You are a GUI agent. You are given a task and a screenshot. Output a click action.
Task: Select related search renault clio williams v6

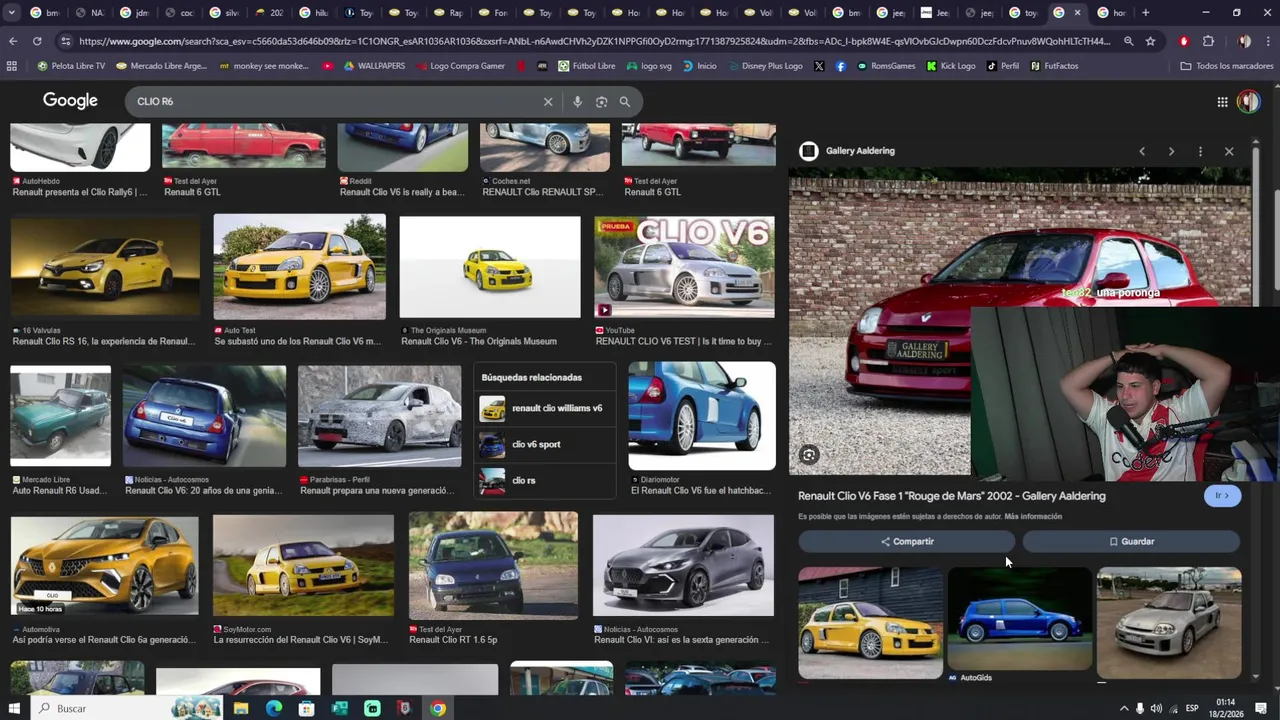(545, 408)
